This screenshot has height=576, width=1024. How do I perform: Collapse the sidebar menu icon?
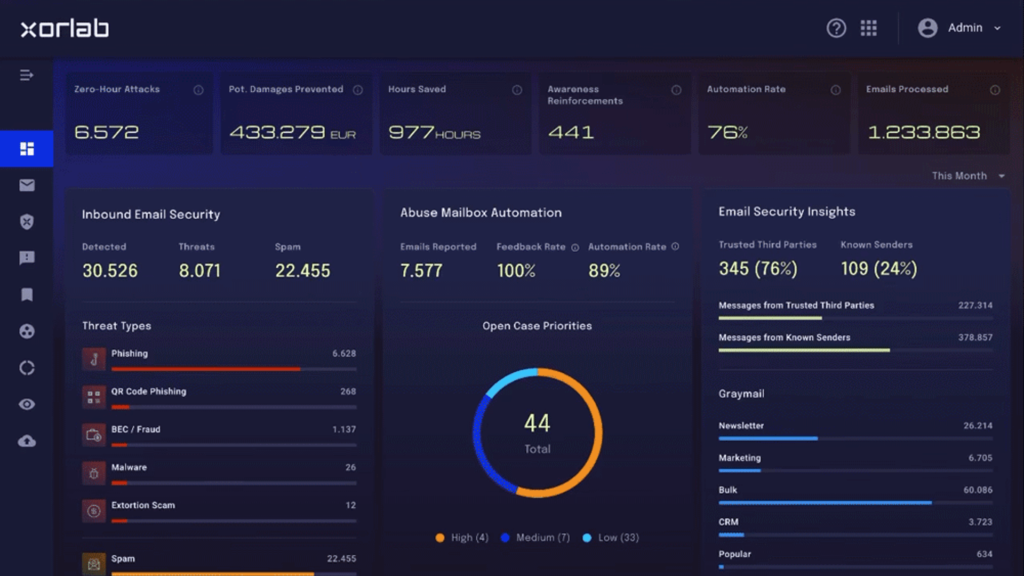click(26, 75)
